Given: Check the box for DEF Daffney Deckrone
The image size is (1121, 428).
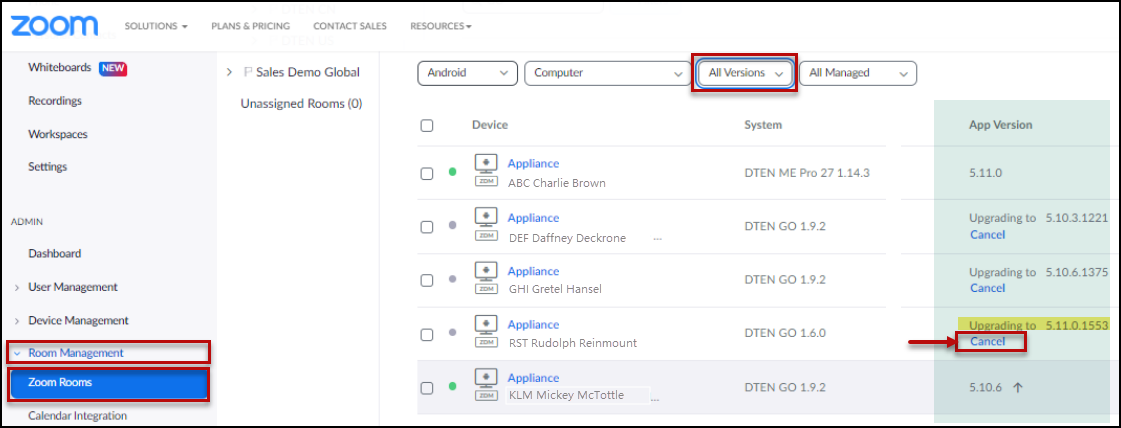Looking at the screenshot, I should (x=427, y=227).
